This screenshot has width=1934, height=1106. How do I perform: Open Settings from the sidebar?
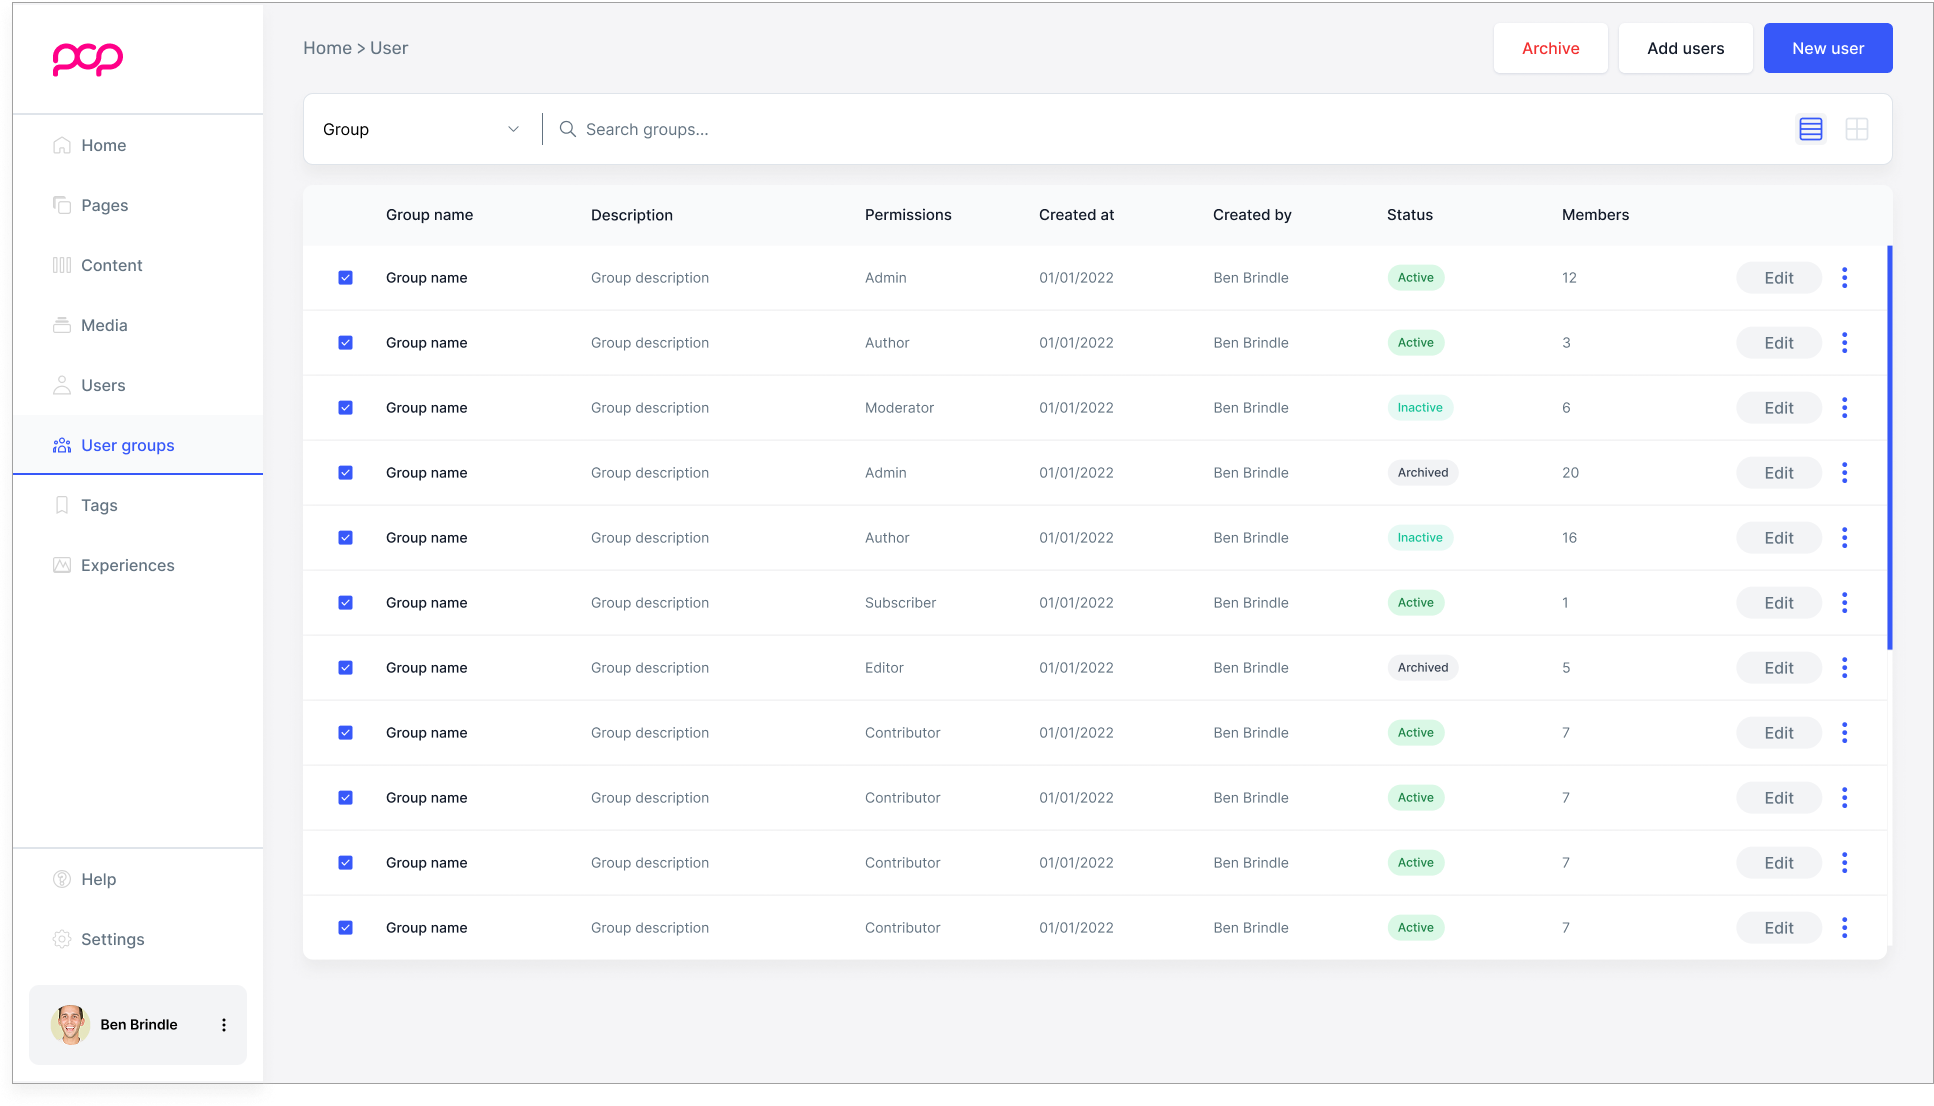coord(112,939)
